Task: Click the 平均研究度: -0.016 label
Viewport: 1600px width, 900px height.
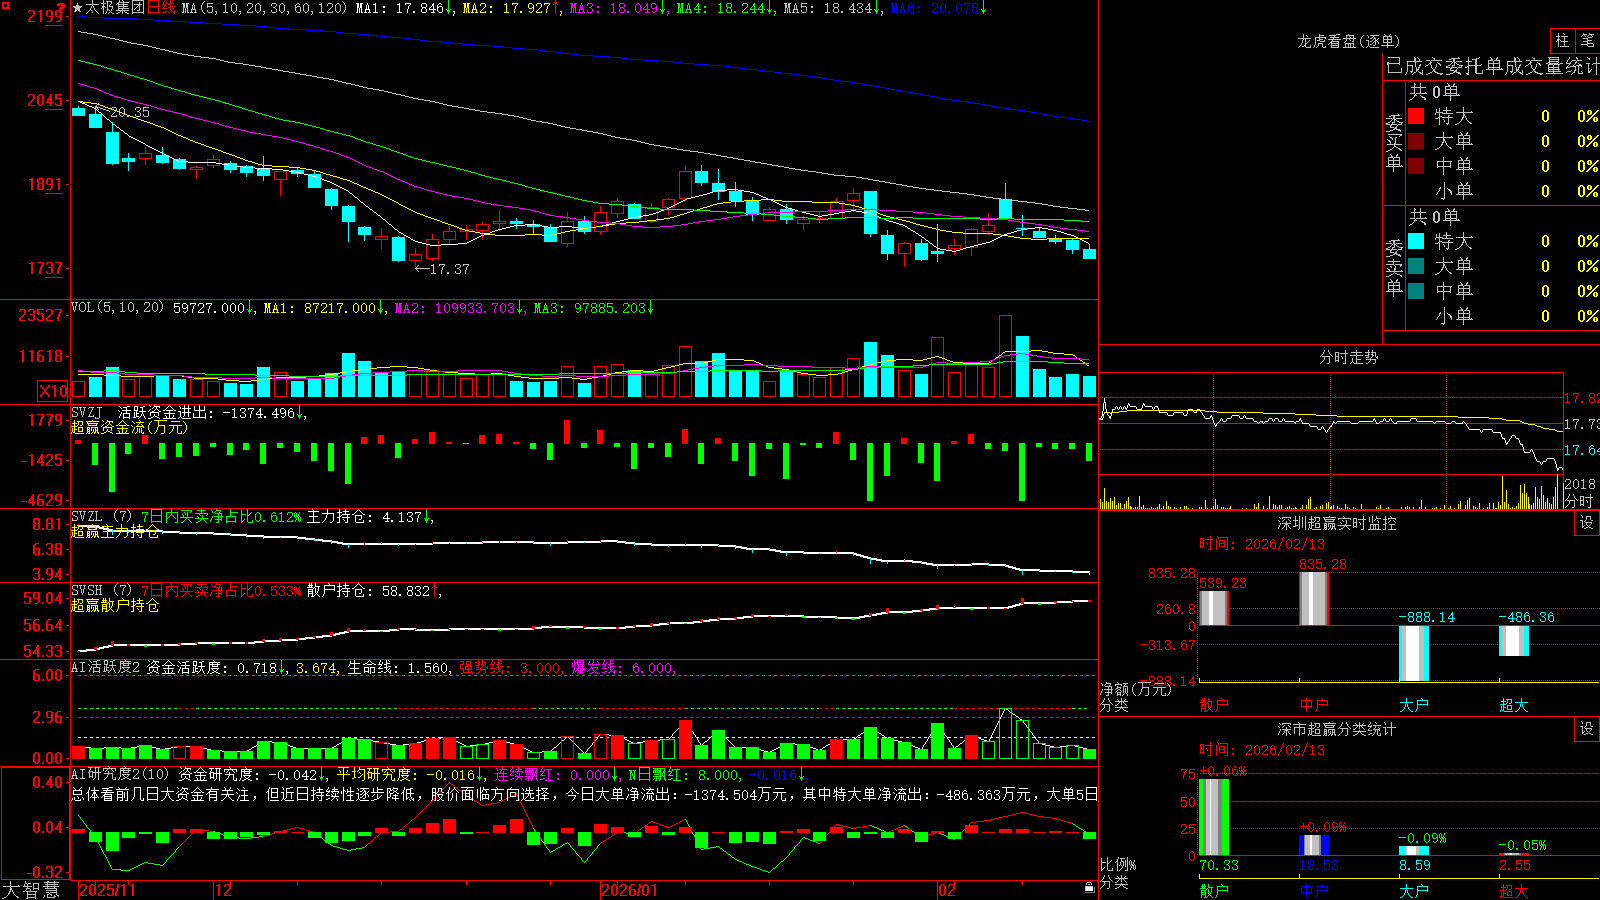Action: [x=406, y=774]
